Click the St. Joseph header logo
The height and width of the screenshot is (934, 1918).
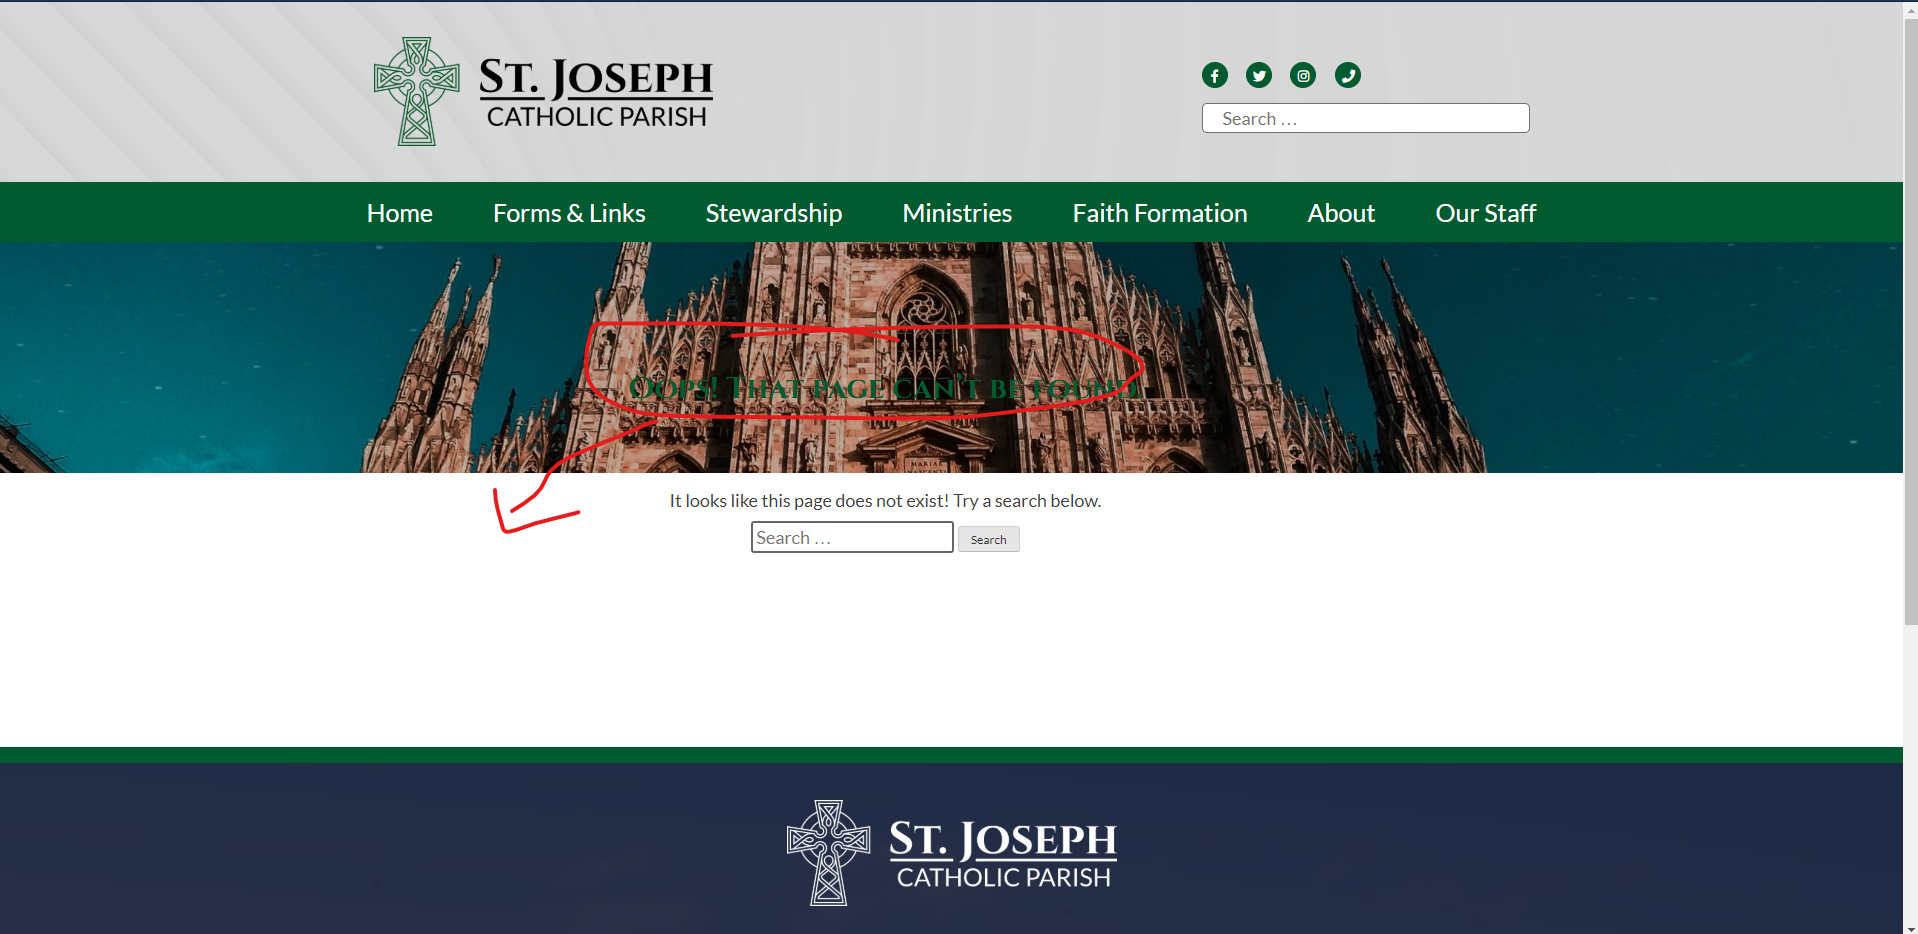click(x=543, y=92)
